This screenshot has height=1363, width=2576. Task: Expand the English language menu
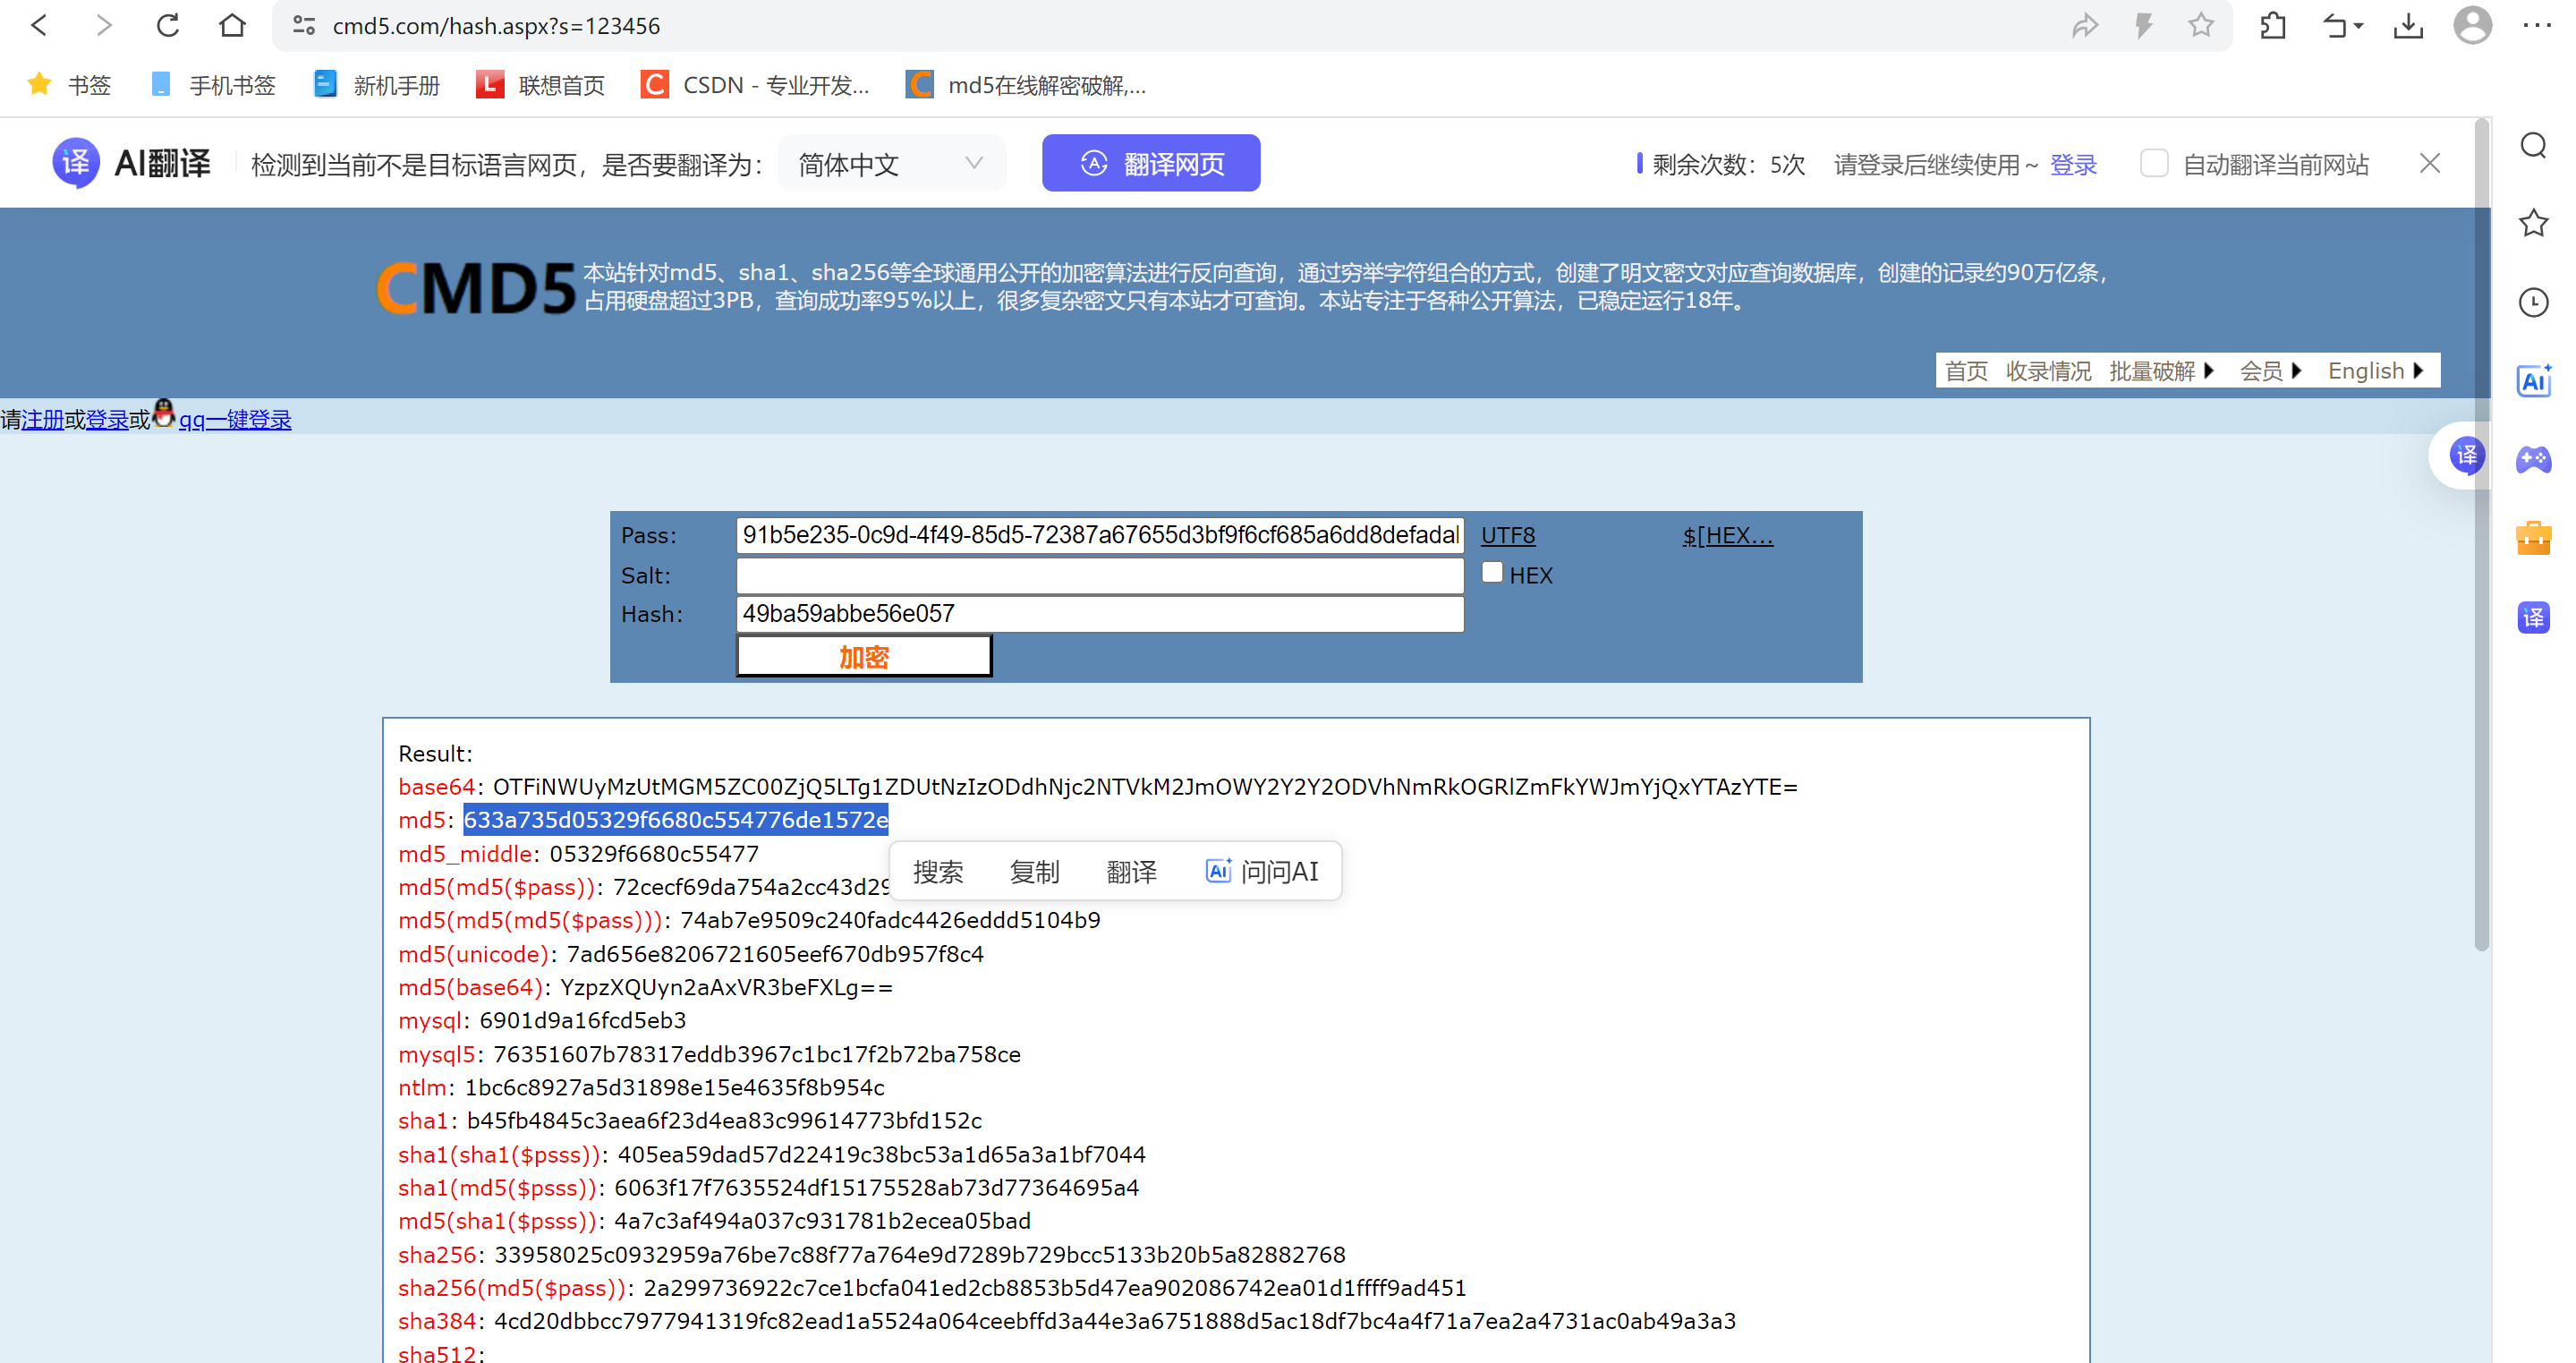2376,371
